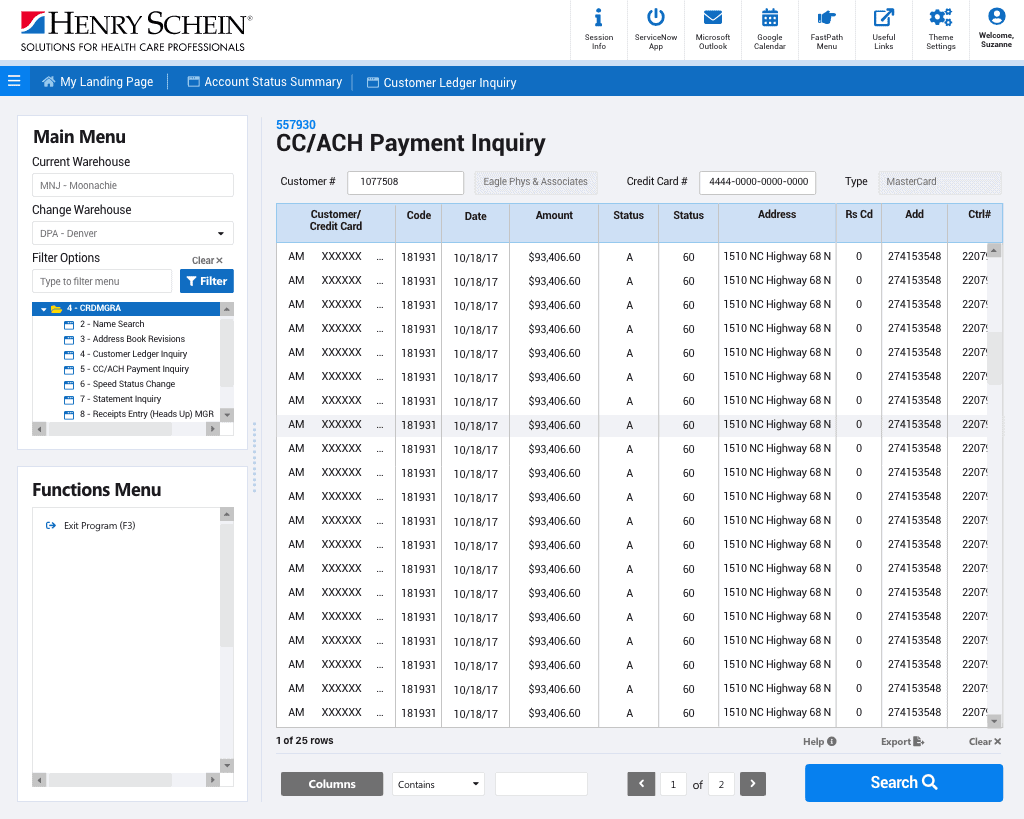Screen dimensions: 1024x819
Task: Switch to Customer Ledger Inquiry tab
Action: click(x=441, y=82)
